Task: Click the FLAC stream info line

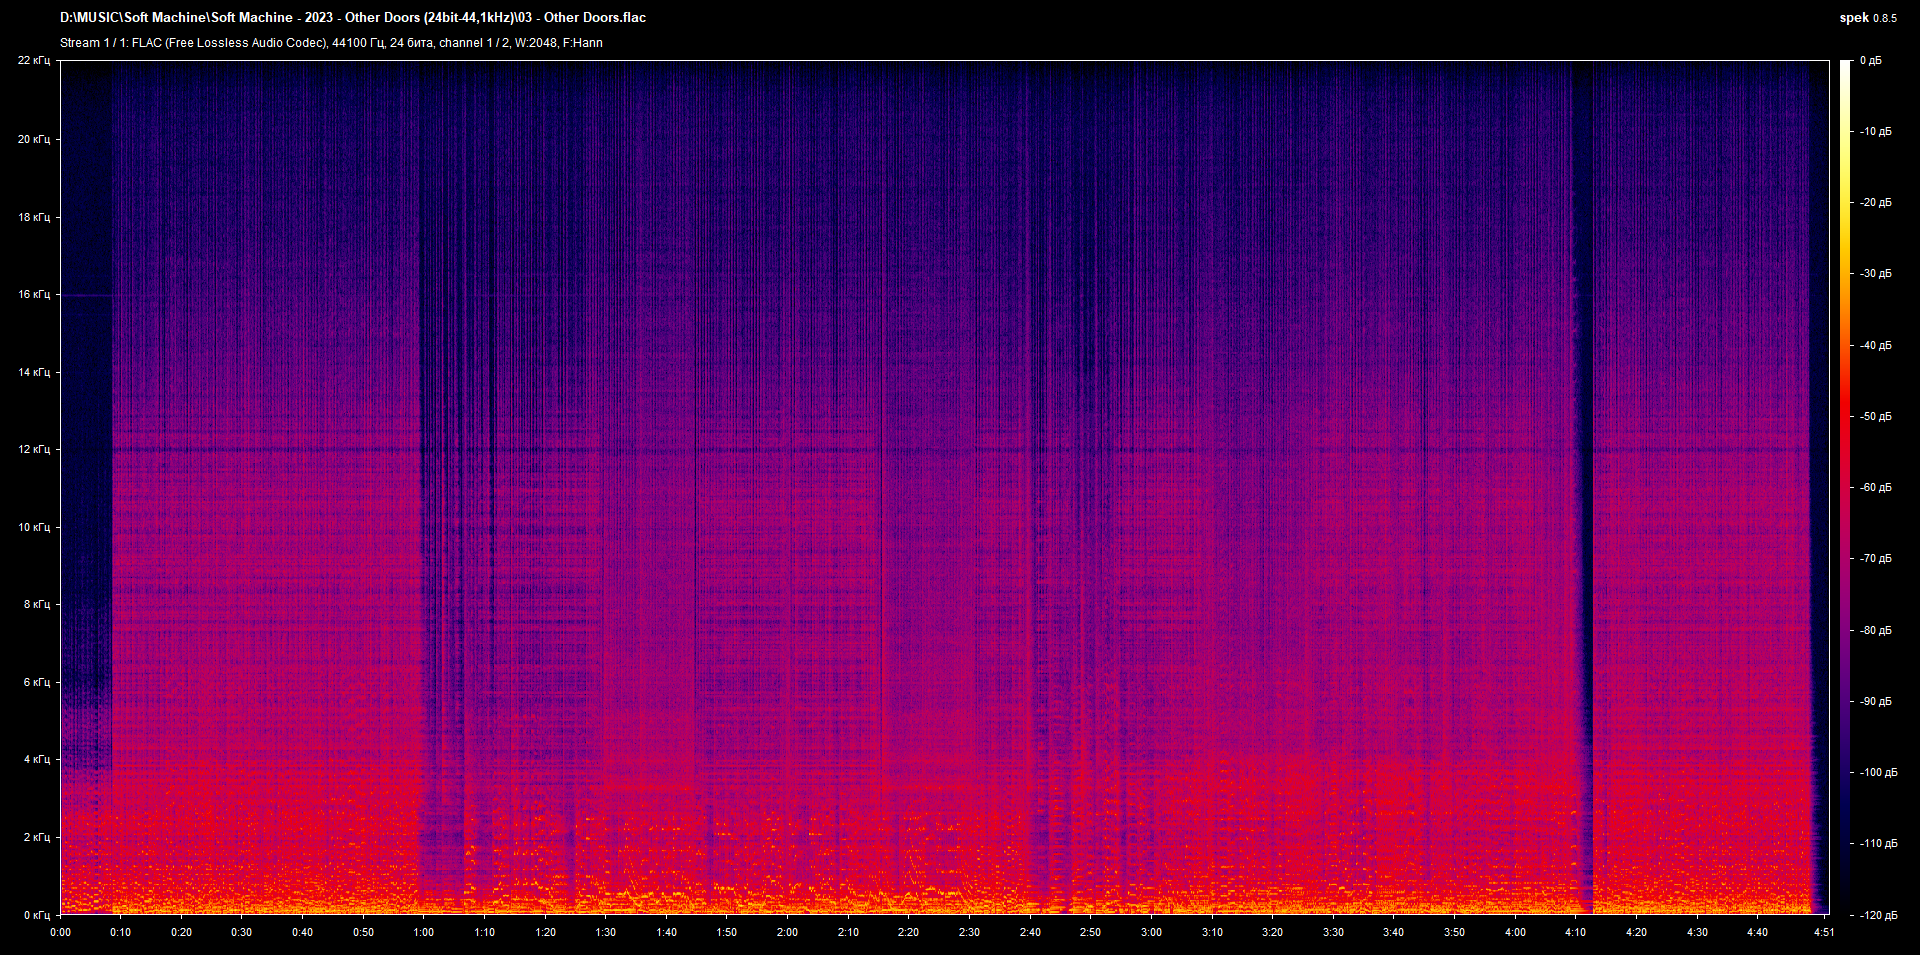Action: tap(331, 43)
